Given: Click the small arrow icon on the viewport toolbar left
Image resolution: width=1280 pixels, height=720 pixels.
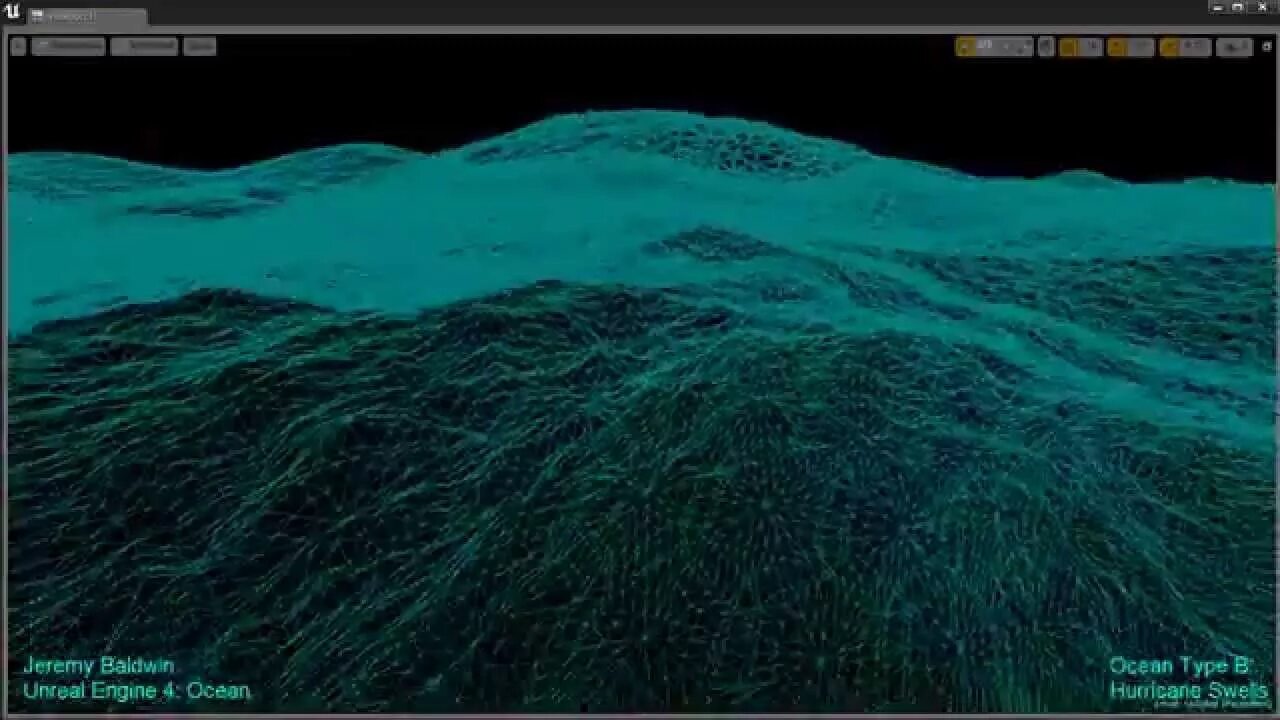Looking at the screenshot, I should point(18,46).
